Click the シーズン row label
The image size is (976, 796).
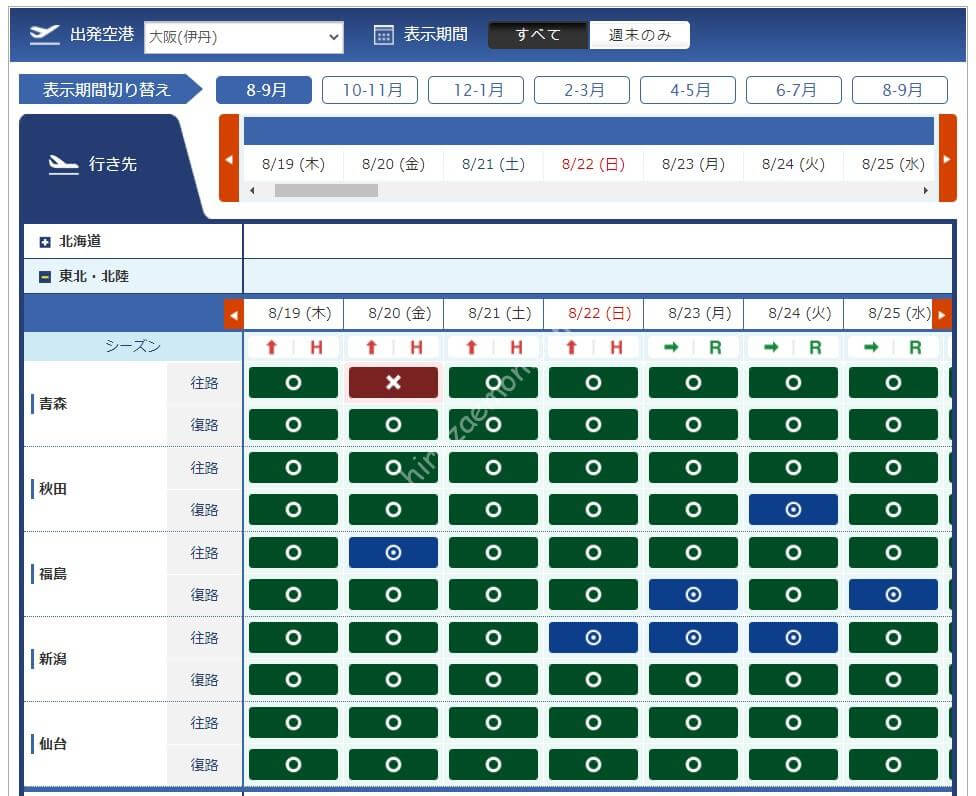pyautogui.click(x=133, y=347)
